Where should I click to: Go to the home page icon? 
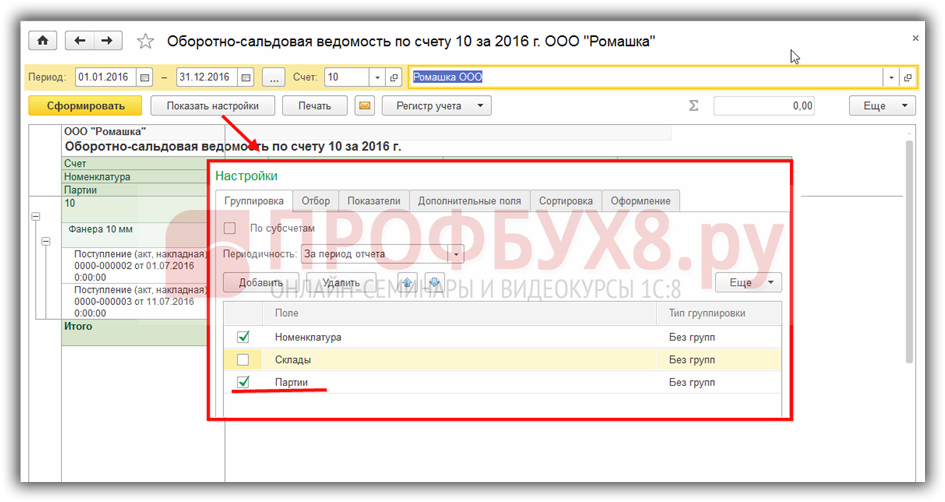click(43, 41)
